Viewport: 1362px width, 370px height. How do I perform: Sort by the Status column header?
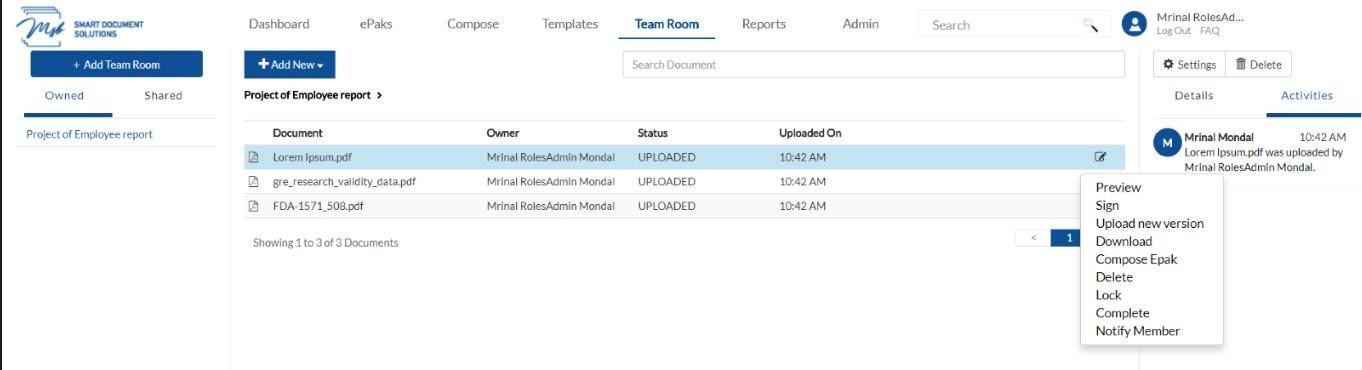[653, 133]
